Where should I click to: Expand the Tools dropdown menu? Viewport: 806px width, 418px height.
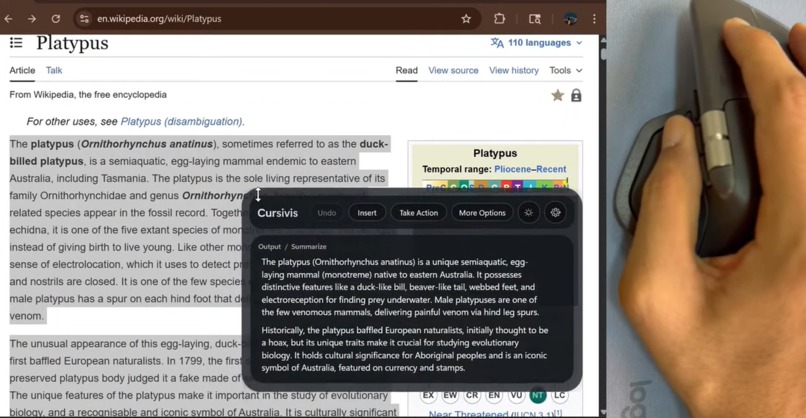[565, 70]
